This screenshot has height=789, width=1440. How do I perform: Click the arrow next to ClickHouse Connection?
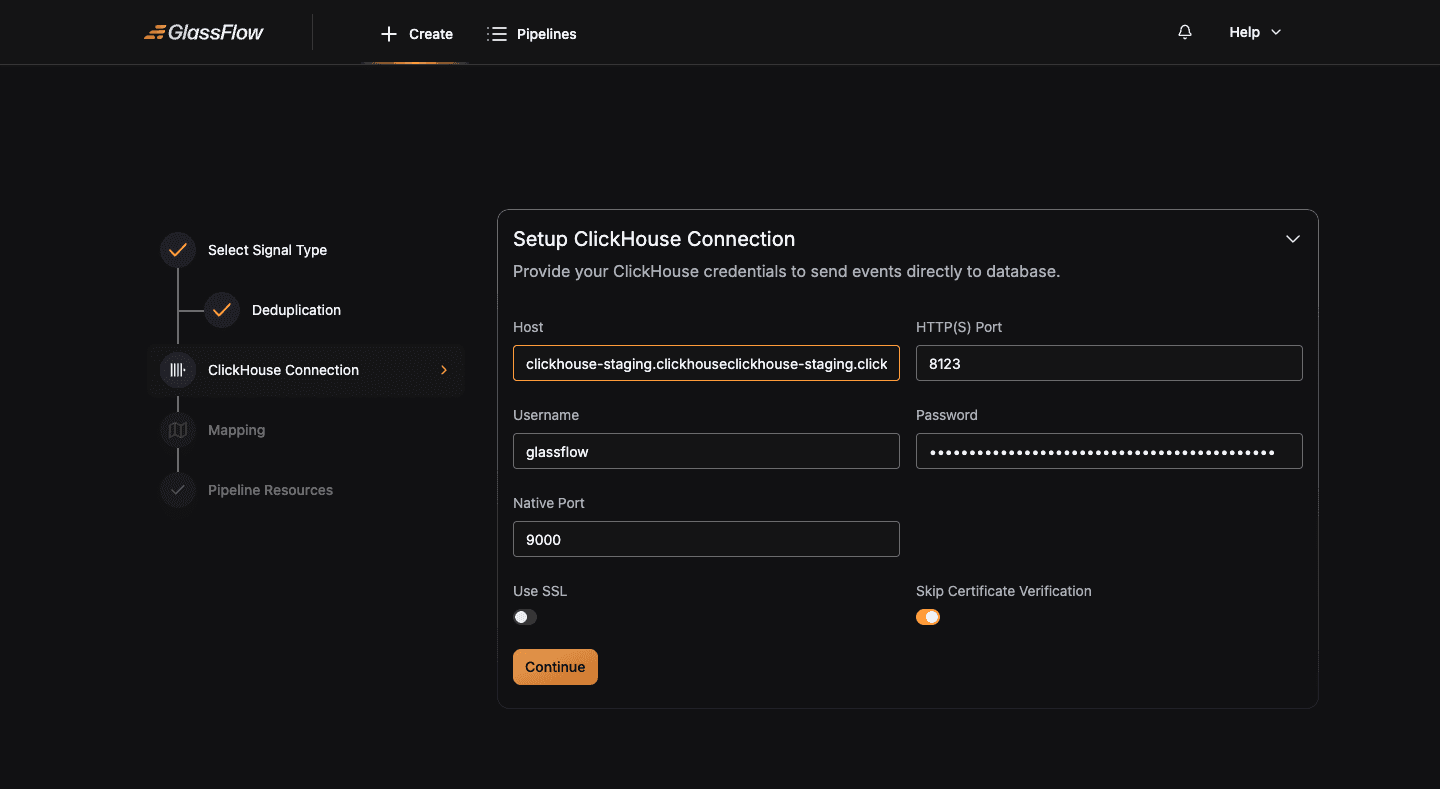tap(444, 370)
